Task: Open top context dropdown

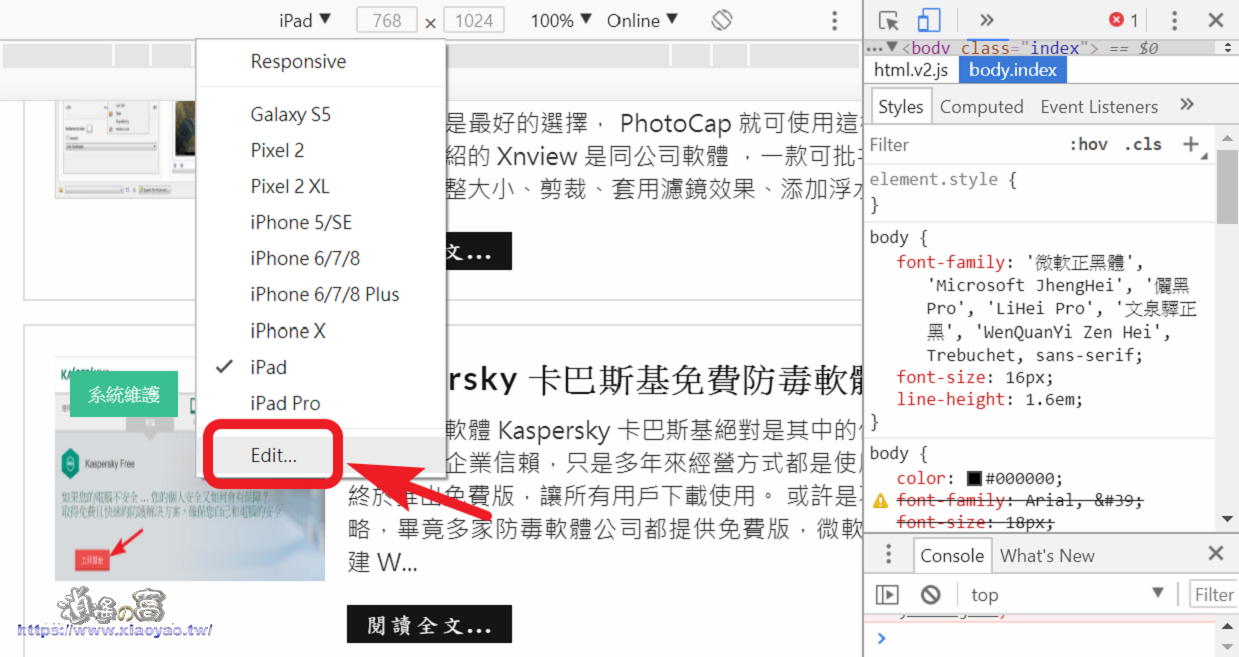Action: point(1067,595)
